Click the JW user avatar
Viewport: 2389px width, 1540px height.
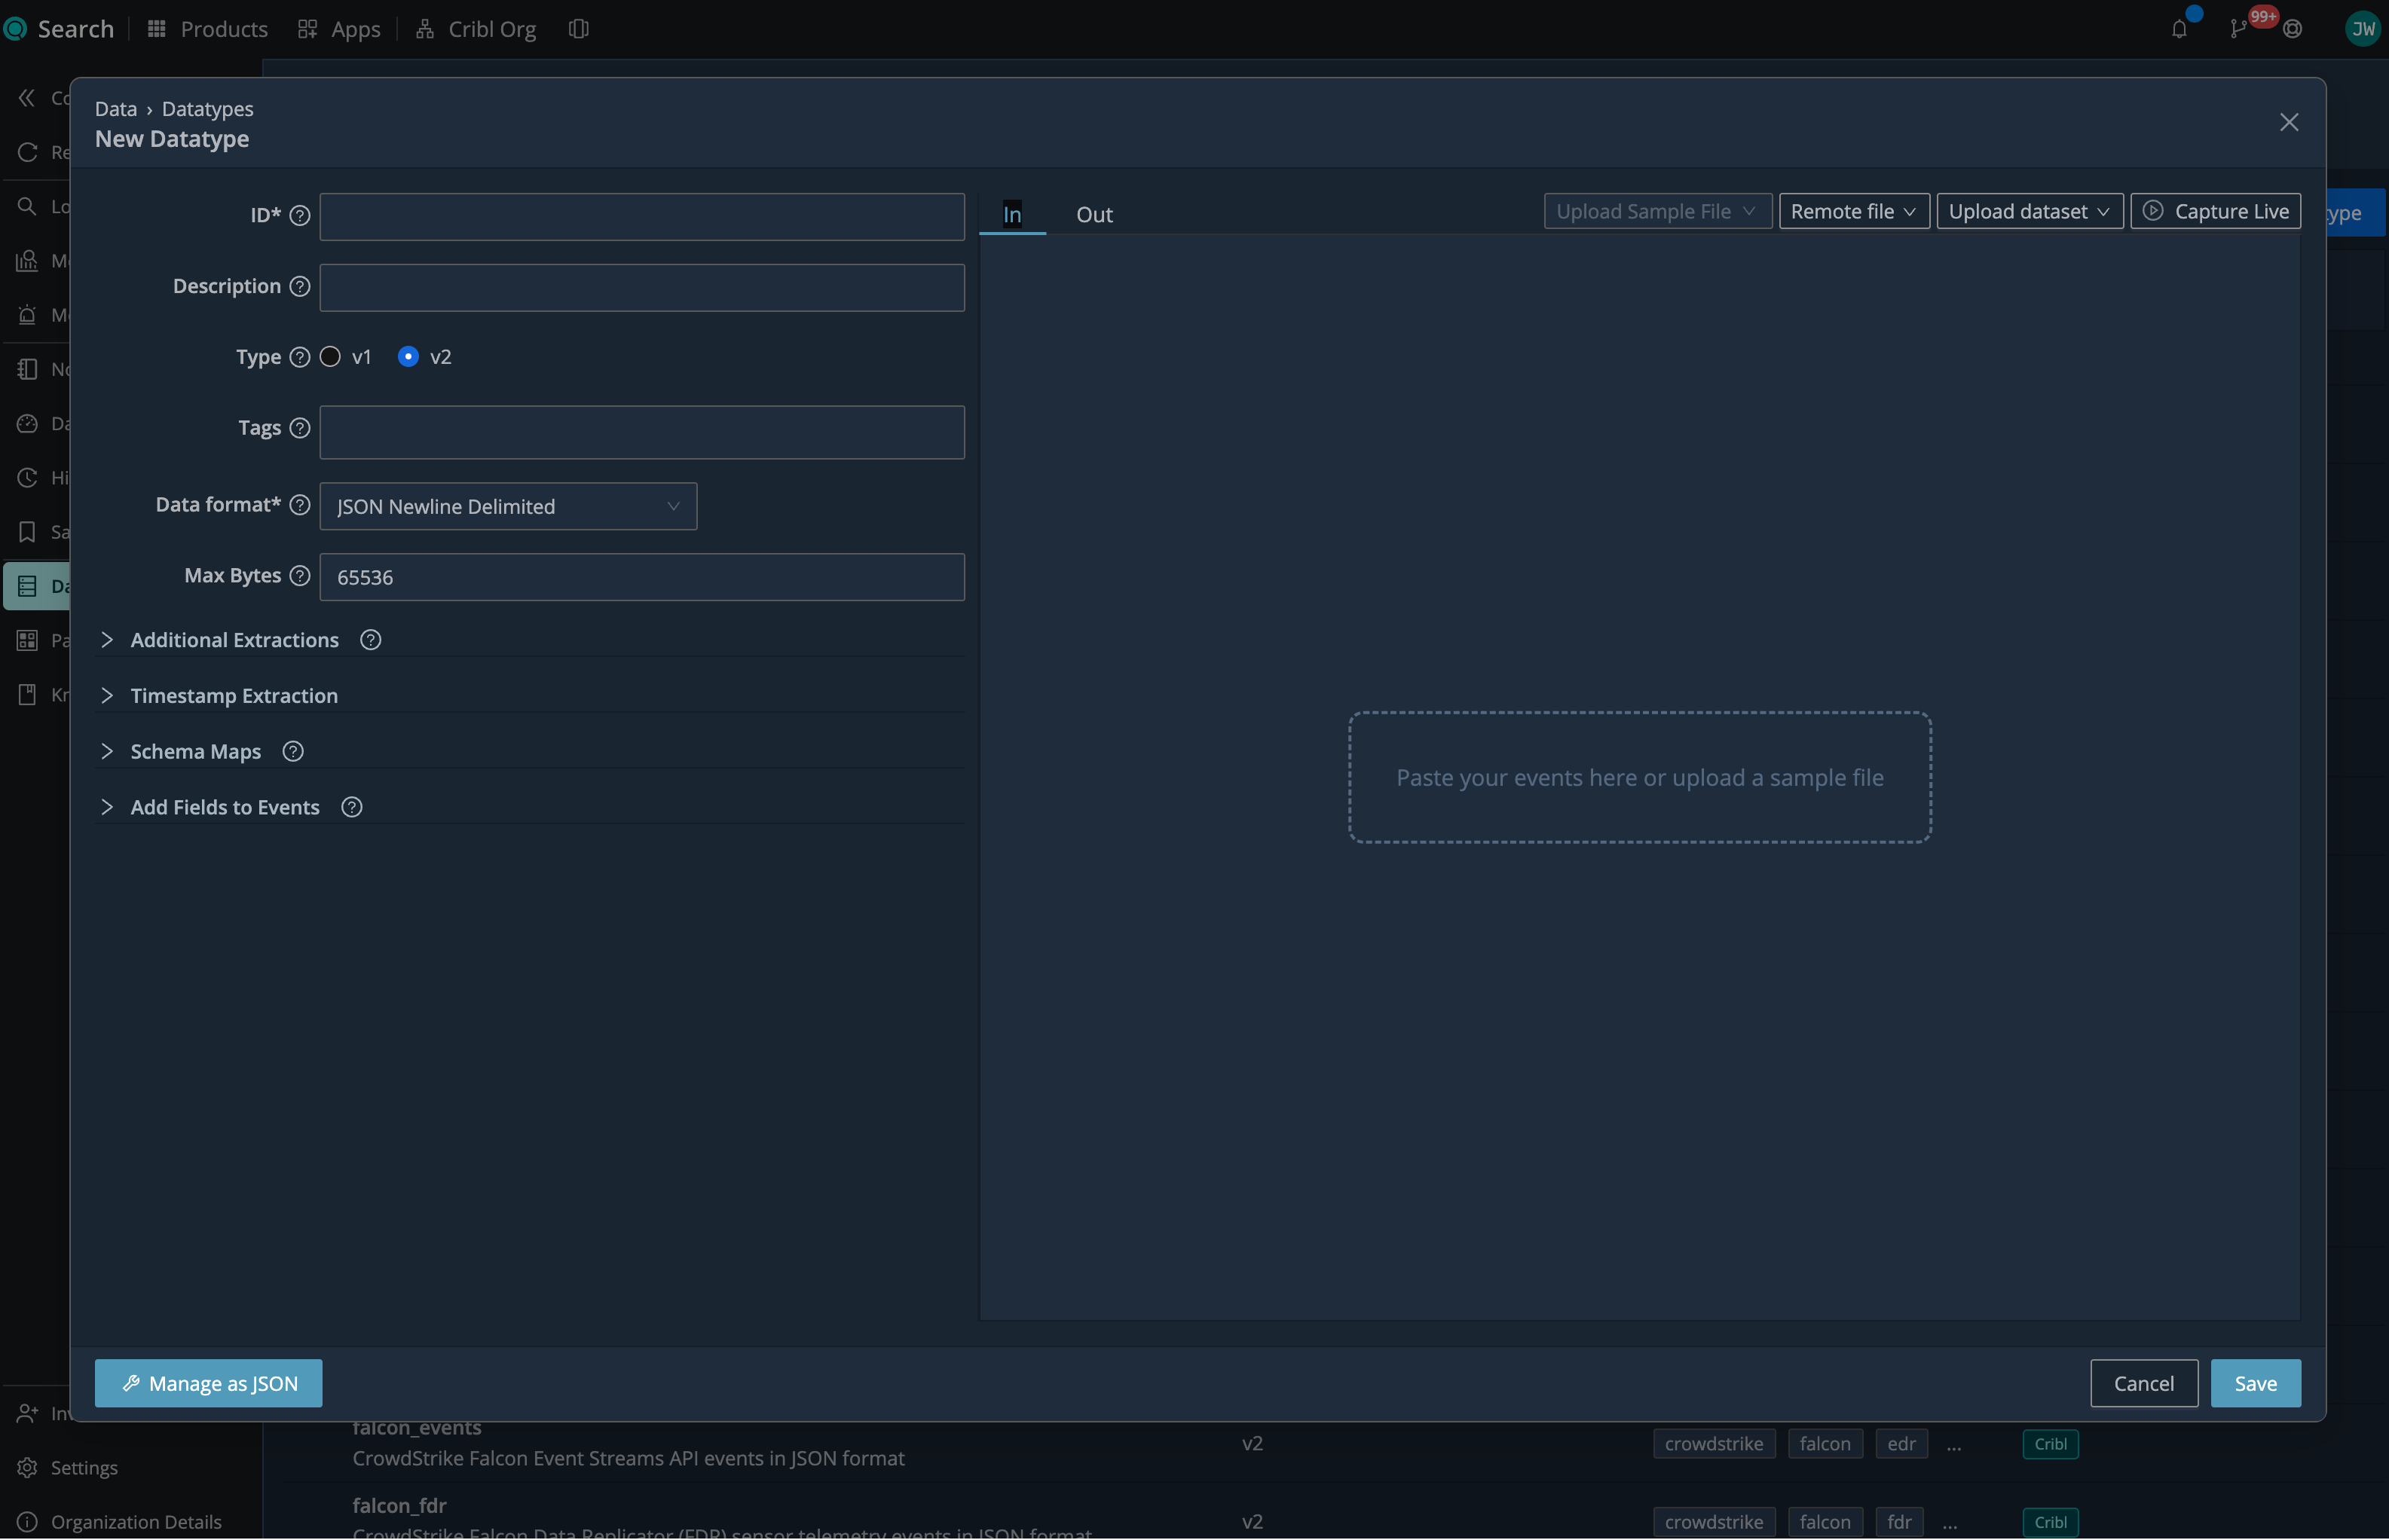[2362, 29]
